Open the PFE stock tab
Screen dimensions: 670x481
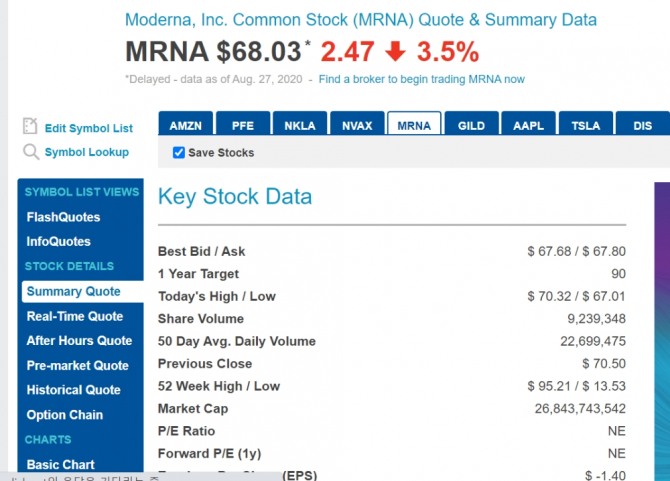pos(243,123)
